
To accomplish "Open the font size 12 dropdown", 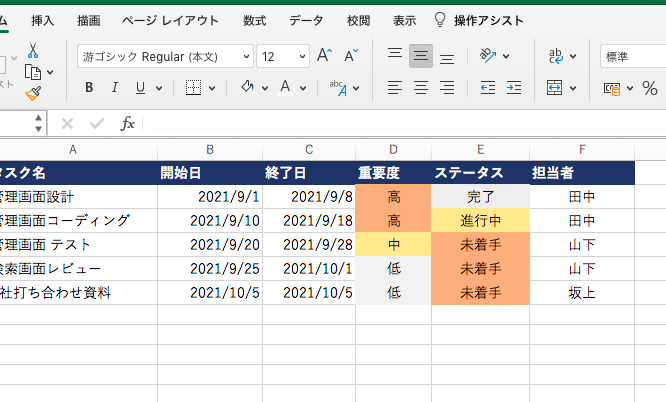I will click(x=302, y=56).
